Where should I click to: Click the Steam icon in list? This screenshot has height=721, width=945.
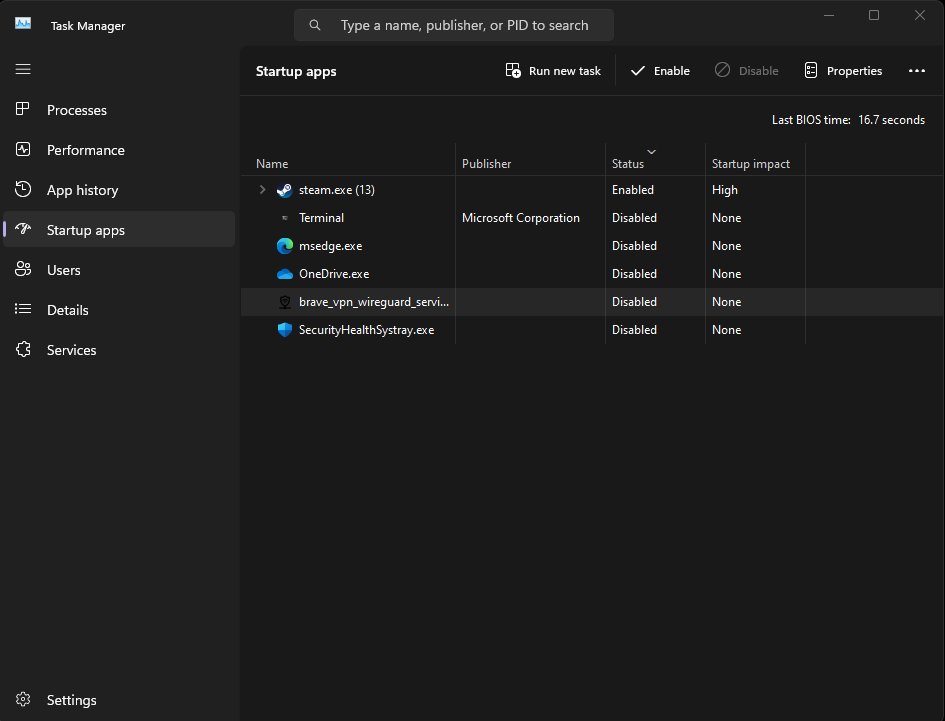point(284,190)
